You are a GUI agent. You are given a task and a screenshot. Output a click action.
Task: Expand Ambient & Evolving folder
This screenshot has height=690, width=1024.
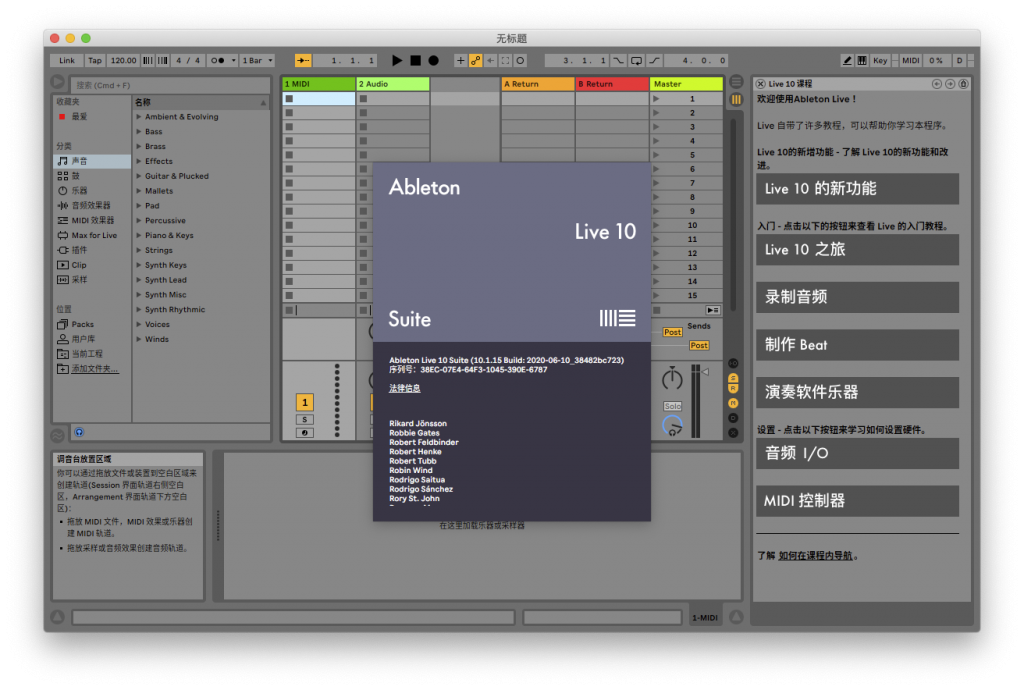(x=138, y=117)
